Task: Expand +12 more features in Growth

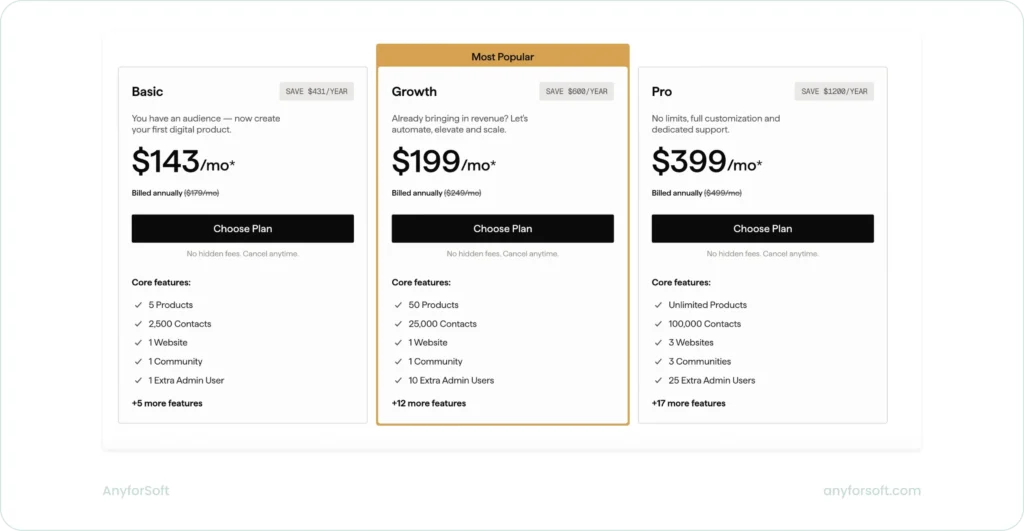Action: (x=429, y=403)
